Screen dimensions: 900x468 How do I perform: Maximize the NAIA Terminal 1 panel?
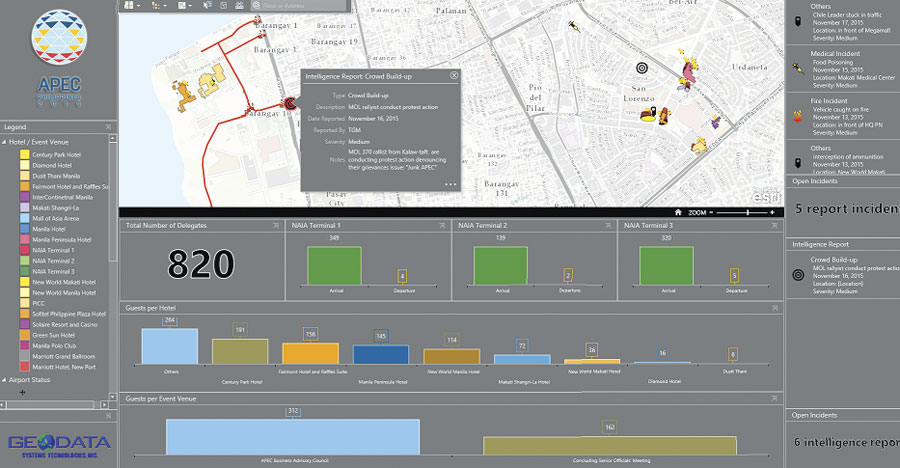(x=442, y=226)
